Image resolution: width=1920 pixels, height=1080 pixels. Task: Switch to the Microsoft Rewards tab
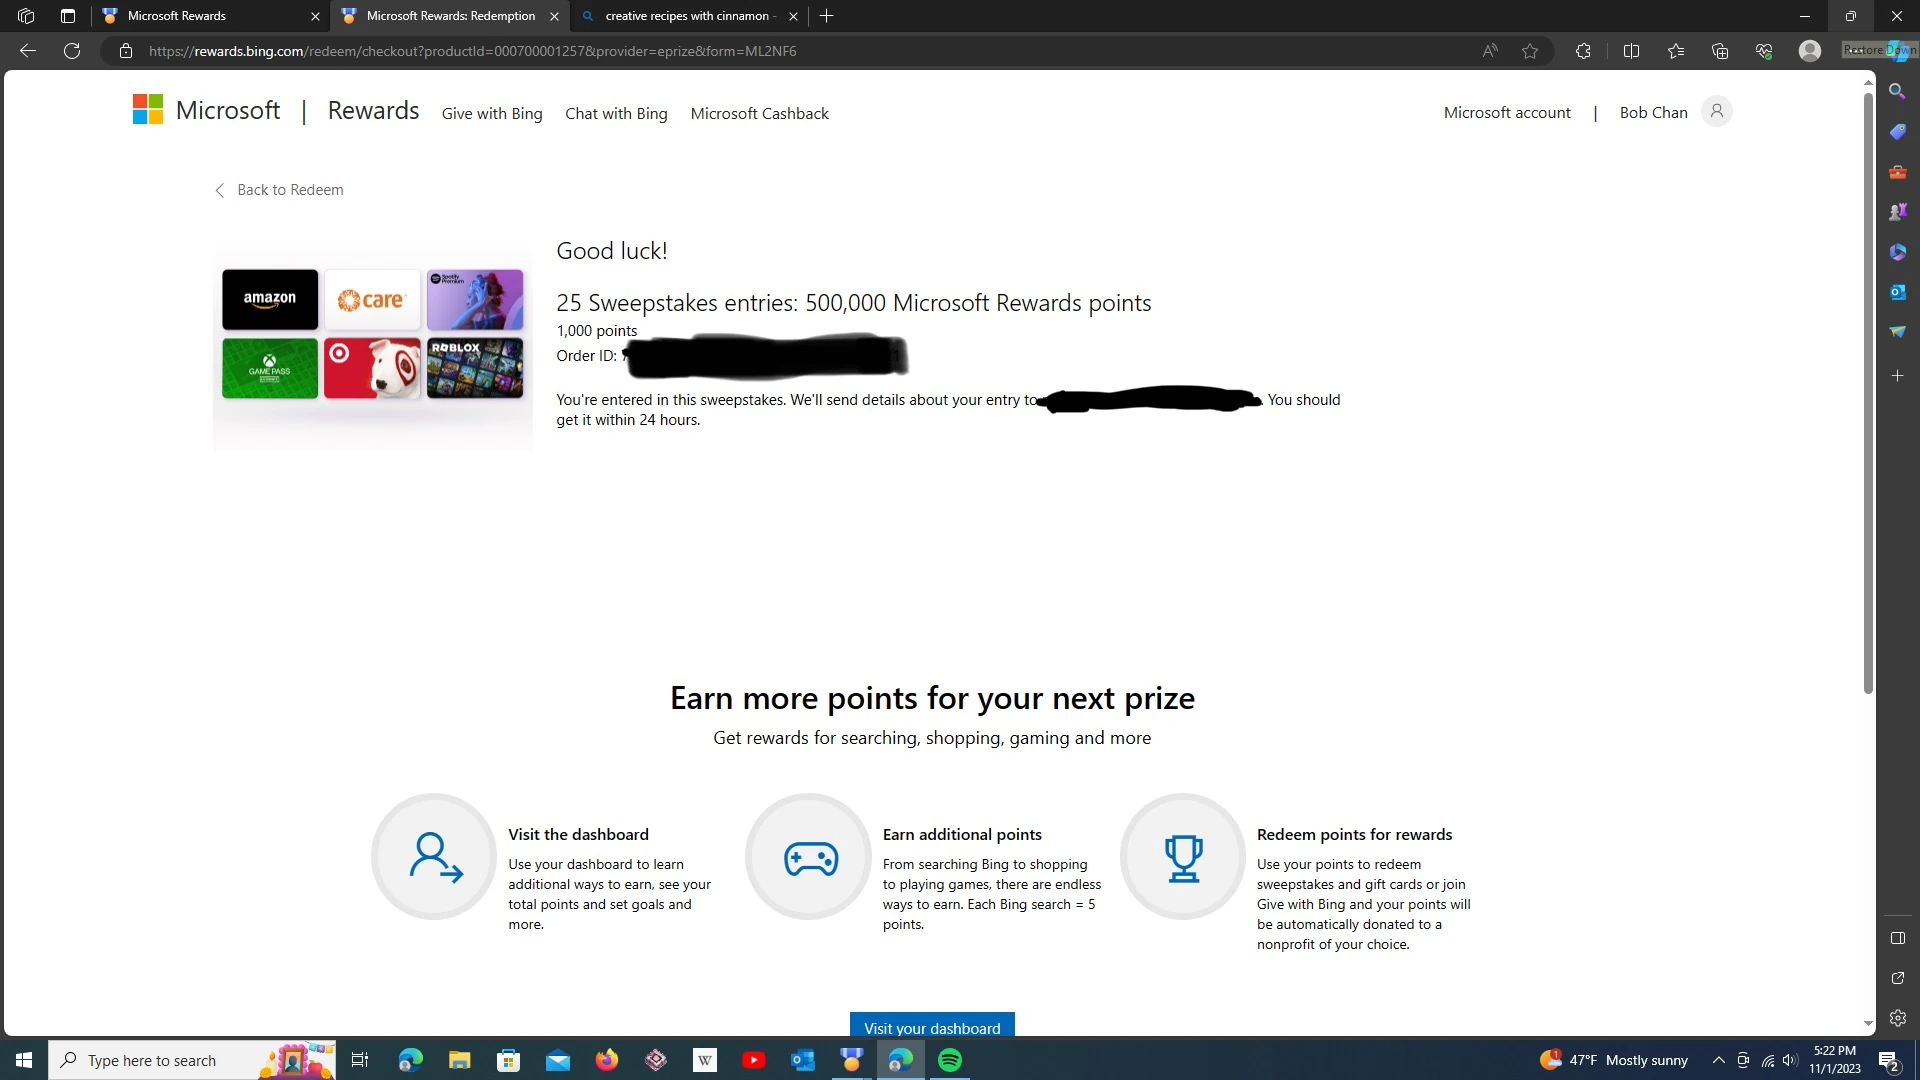[x=200, y=16]
